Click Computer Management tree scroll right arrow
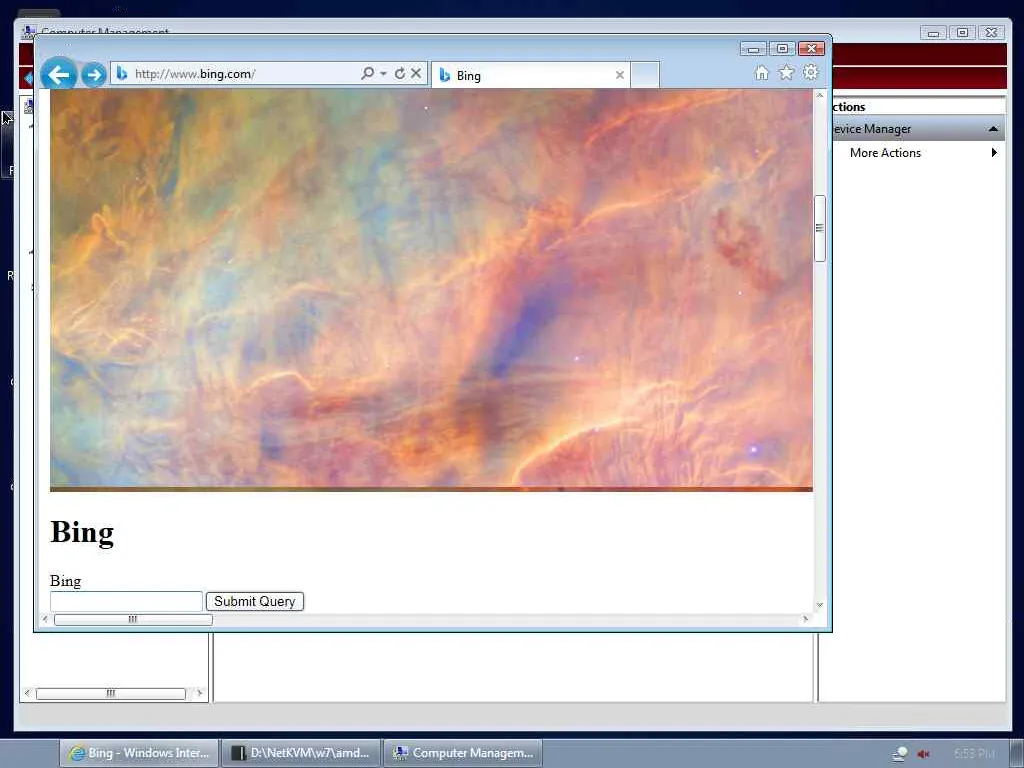 (199, 694)
